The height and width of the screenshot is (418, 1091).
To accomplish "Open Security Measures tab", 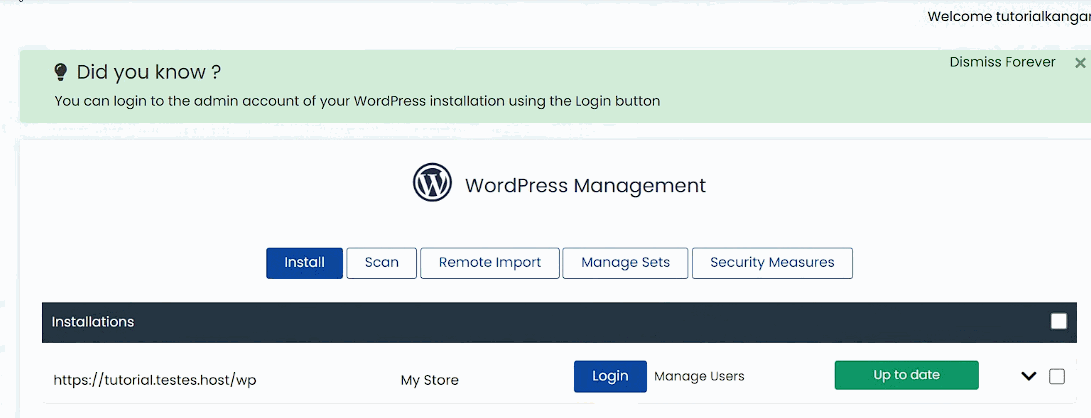I will coord(771,263).
